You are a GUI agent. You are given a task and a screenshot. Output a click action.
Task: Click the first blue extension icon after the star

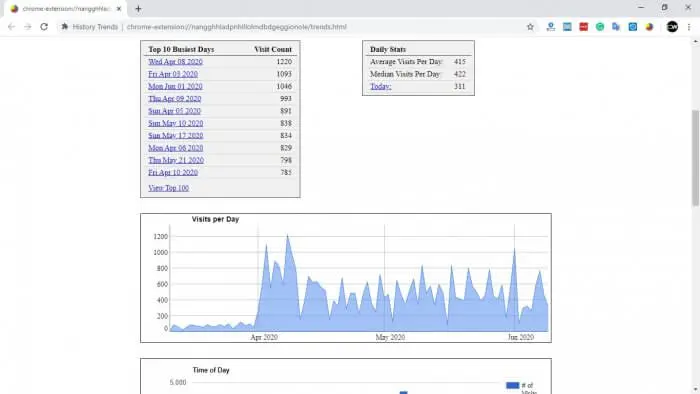(551, 27)
